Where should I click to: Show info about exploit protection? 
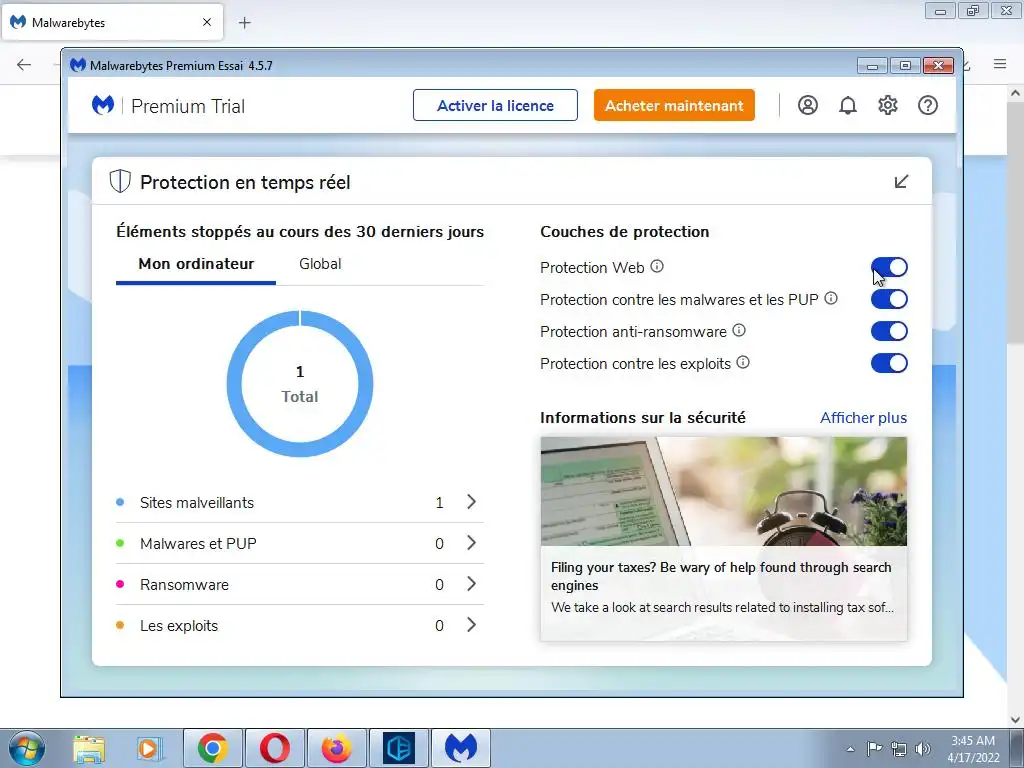[x=743, y=362]
